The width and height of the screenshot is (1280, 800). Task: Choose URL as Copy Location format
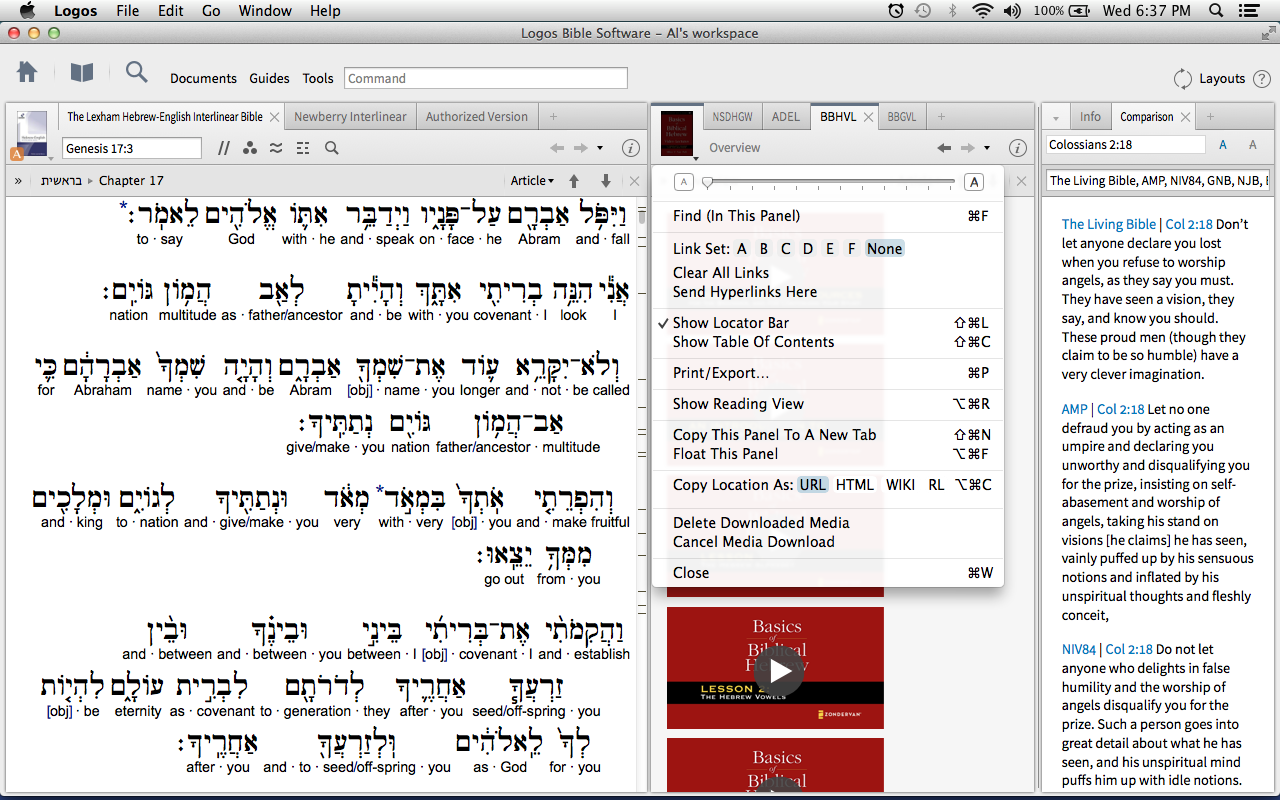click(812, 485)
